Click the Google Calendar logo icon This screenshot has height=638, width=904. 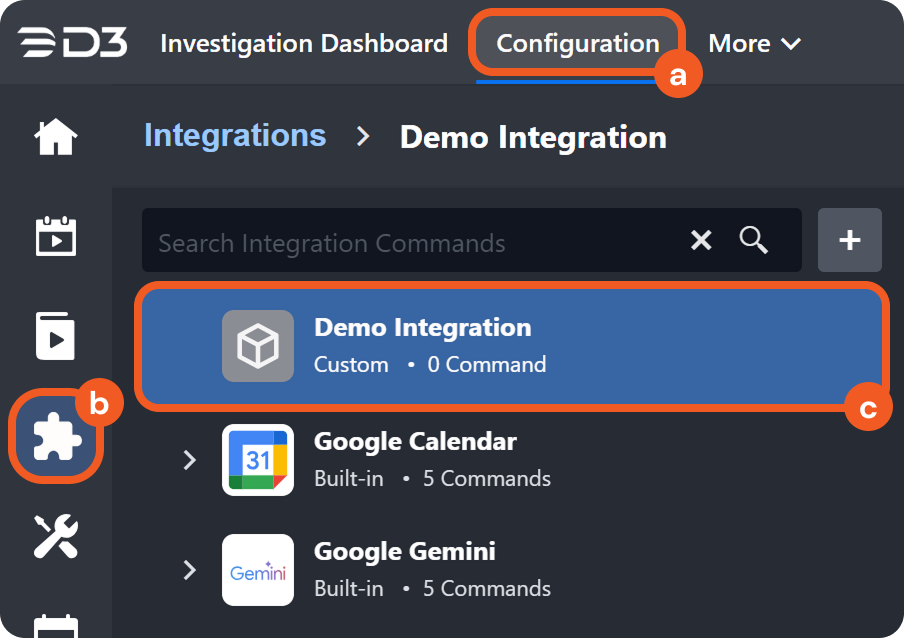coord(258,460)
